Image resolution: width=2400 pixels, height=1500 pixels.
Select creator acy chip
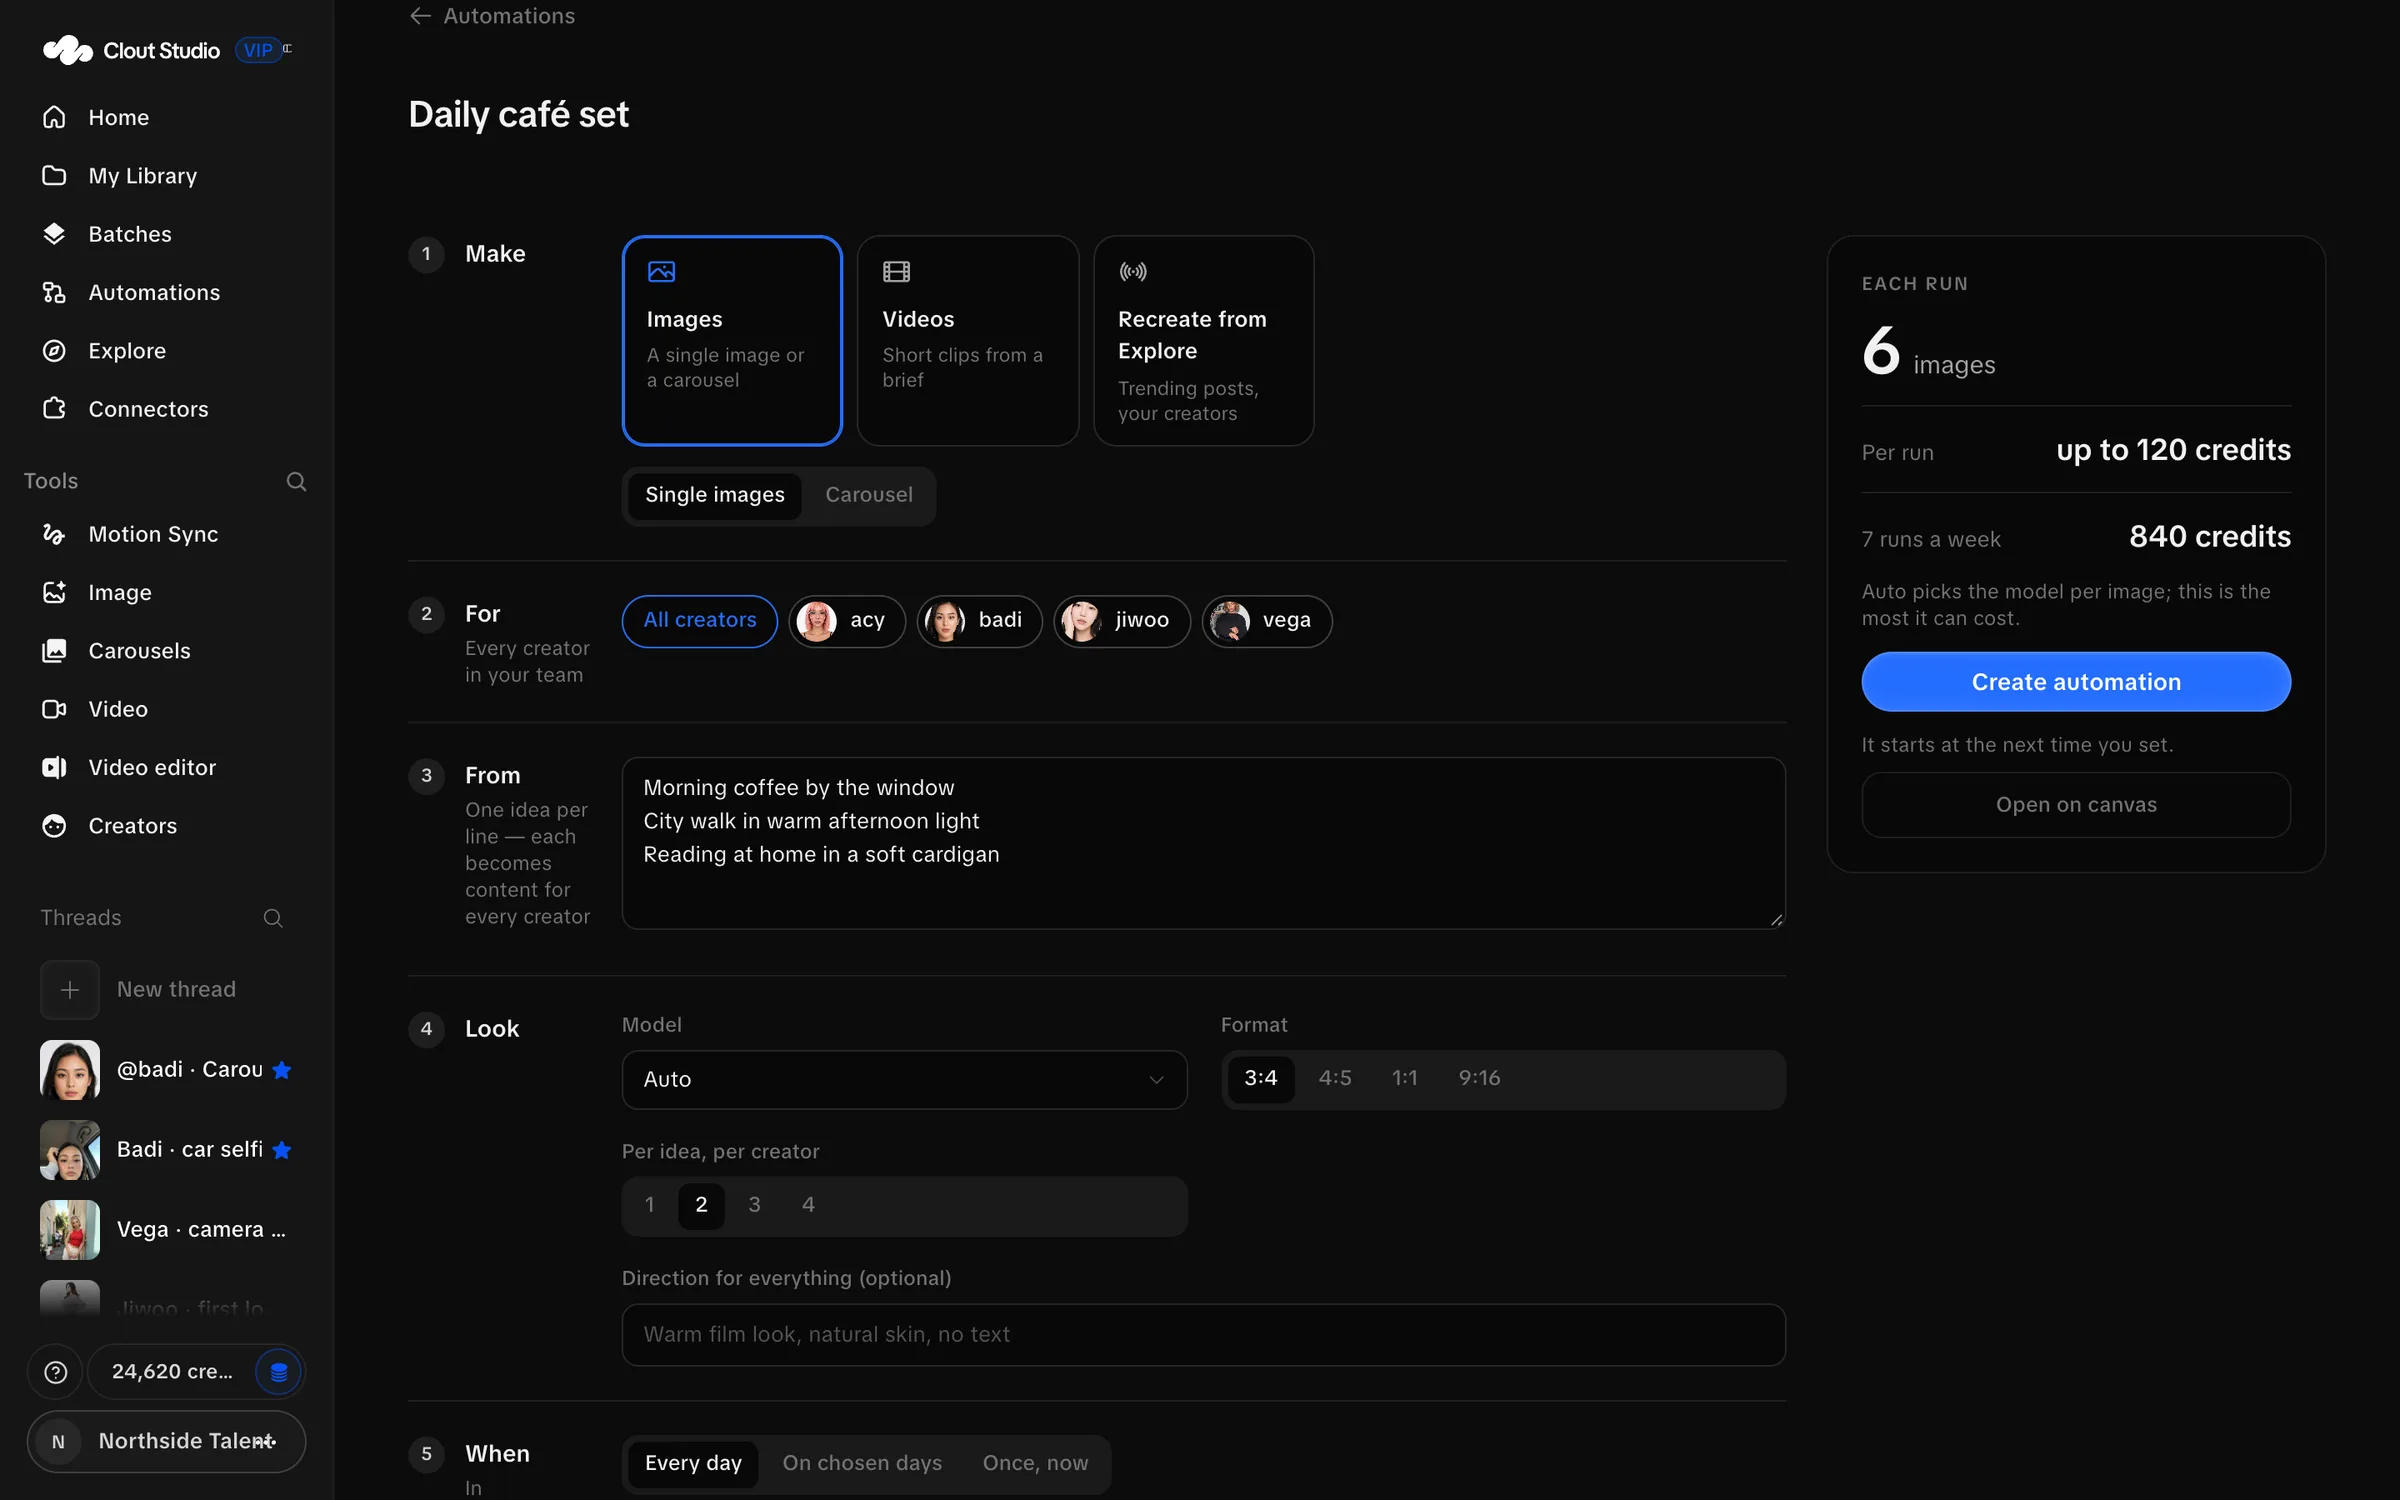click(x=846, y=621)
